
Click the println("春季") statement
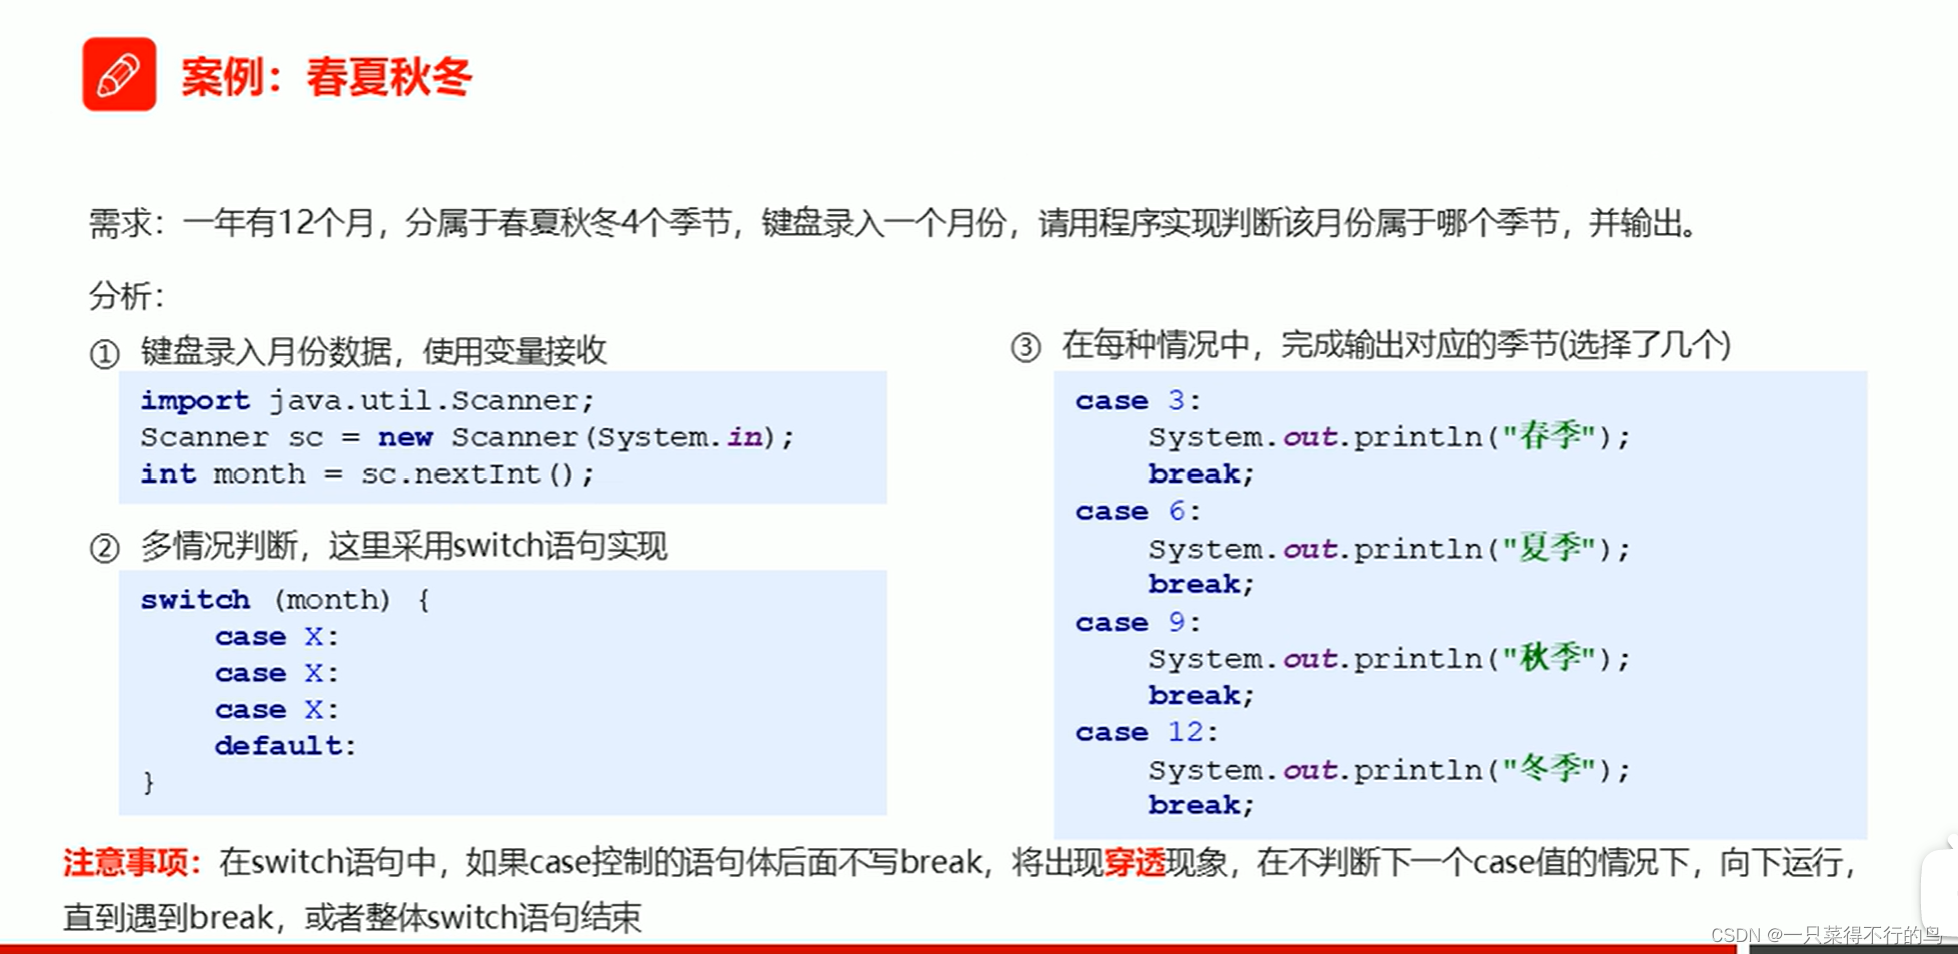tap(1389, 437)
